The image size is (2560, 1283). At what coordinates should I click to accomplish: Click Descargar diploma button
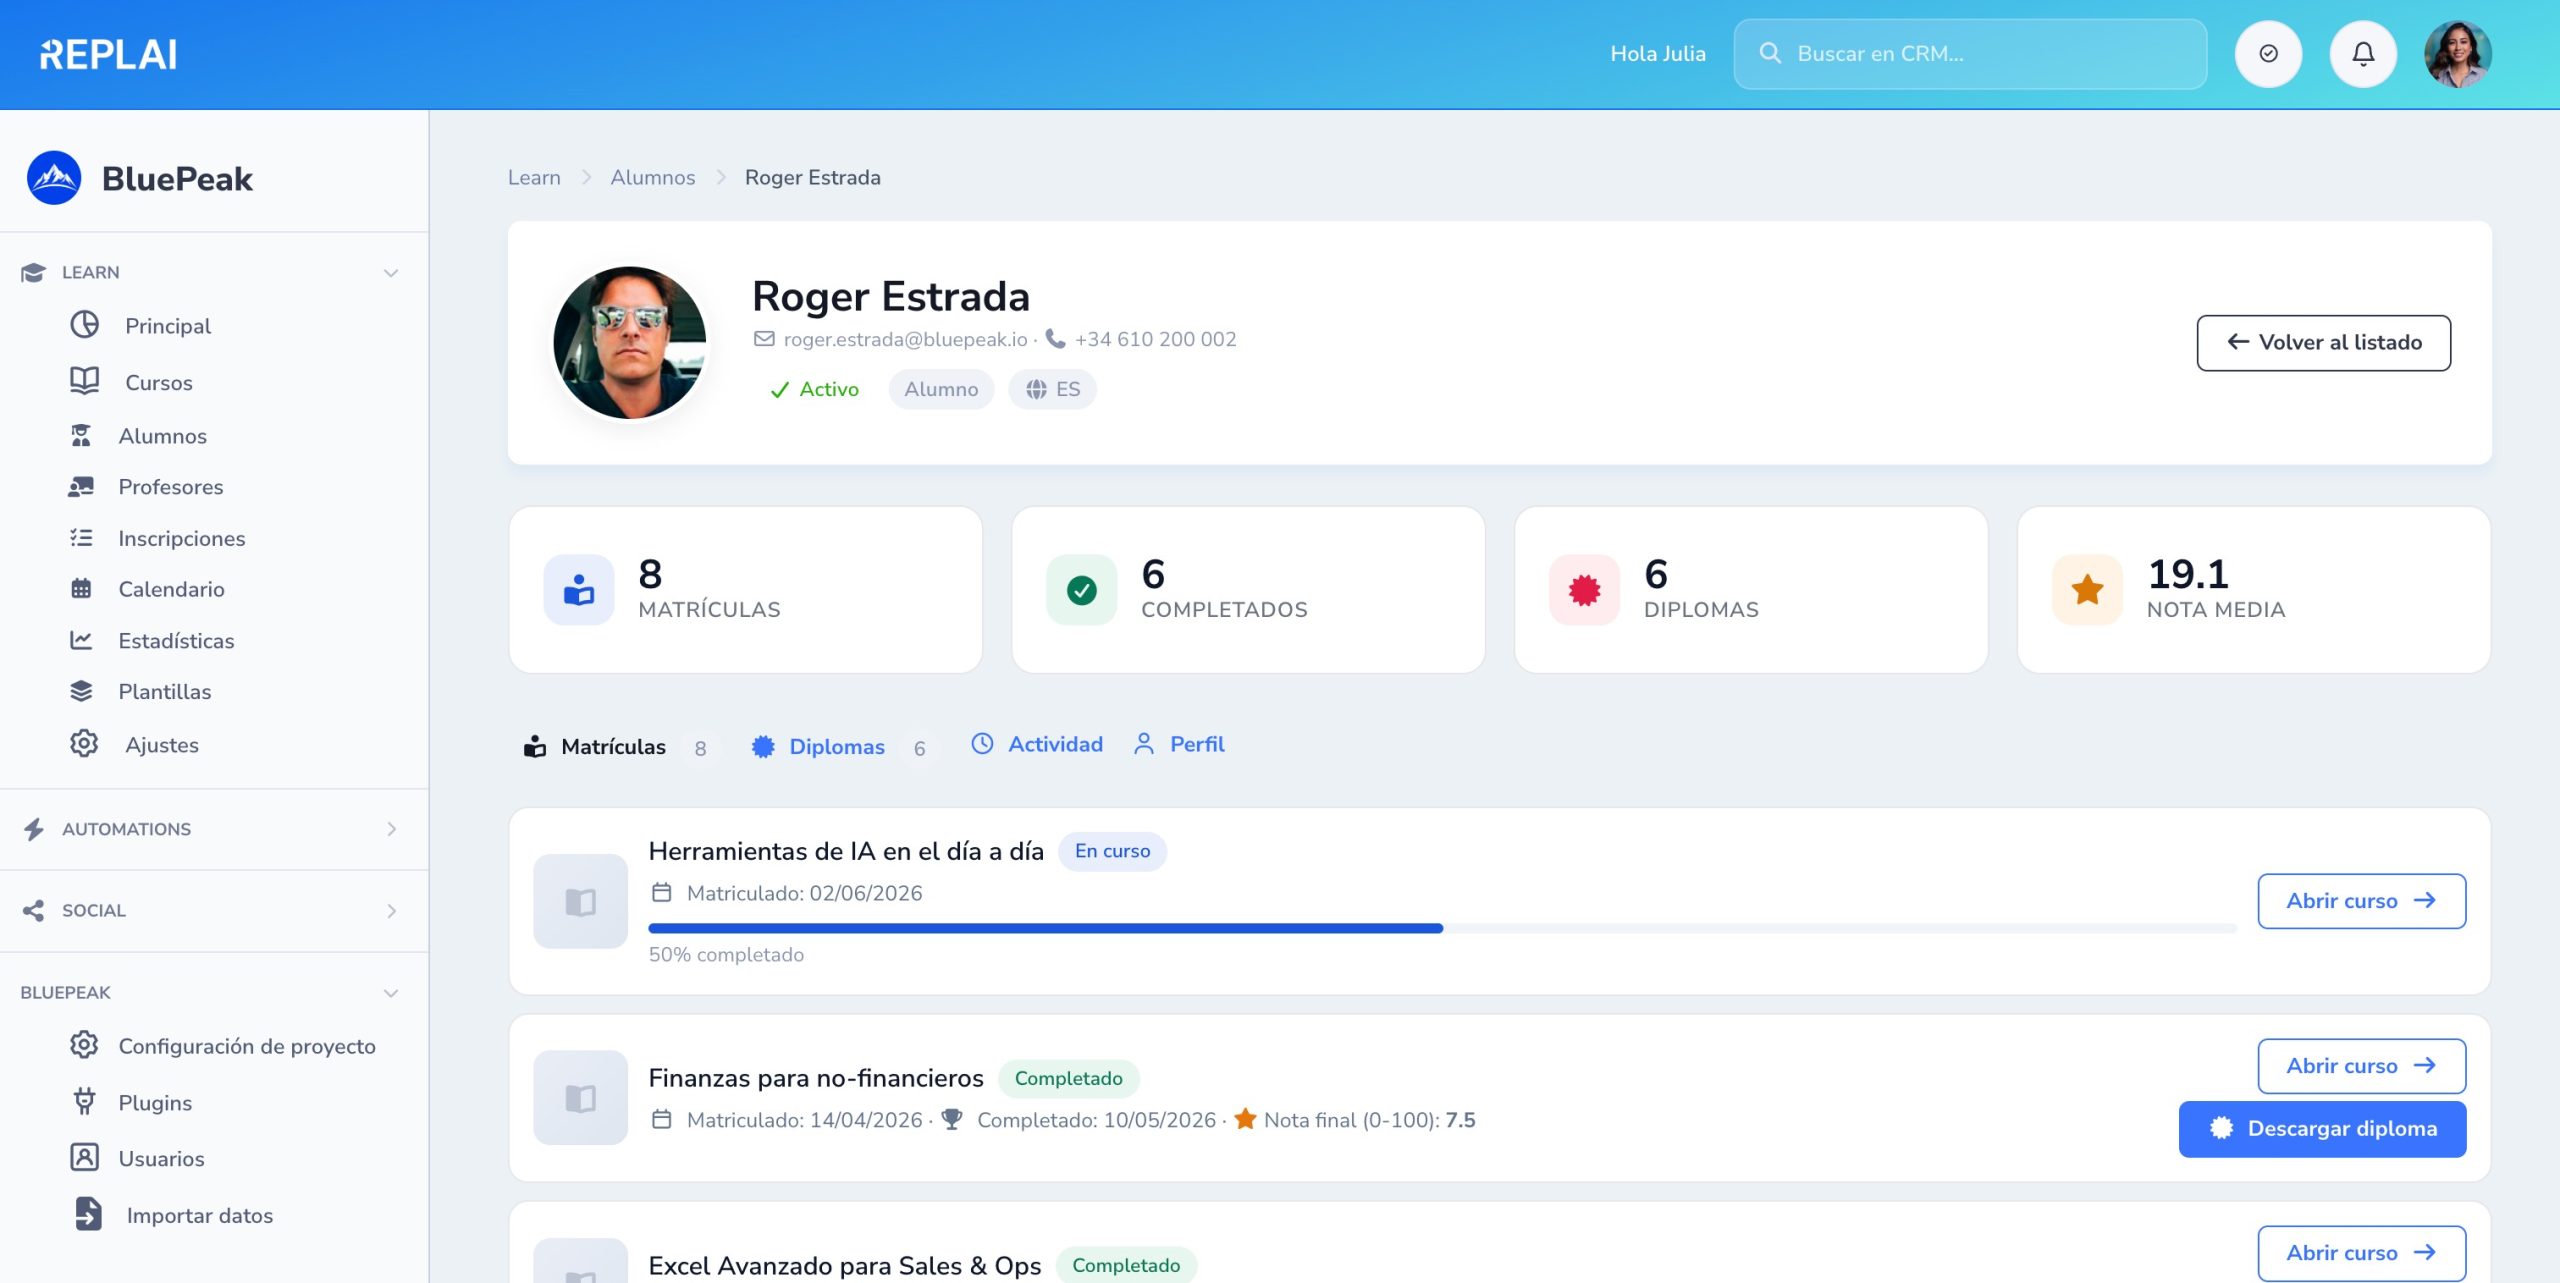2322,1129
